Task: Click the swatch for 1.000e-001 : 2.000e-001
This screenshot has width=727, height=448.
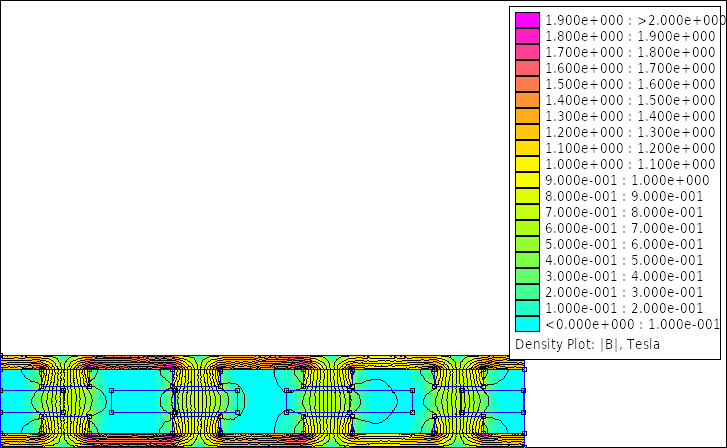Action: 527,308
